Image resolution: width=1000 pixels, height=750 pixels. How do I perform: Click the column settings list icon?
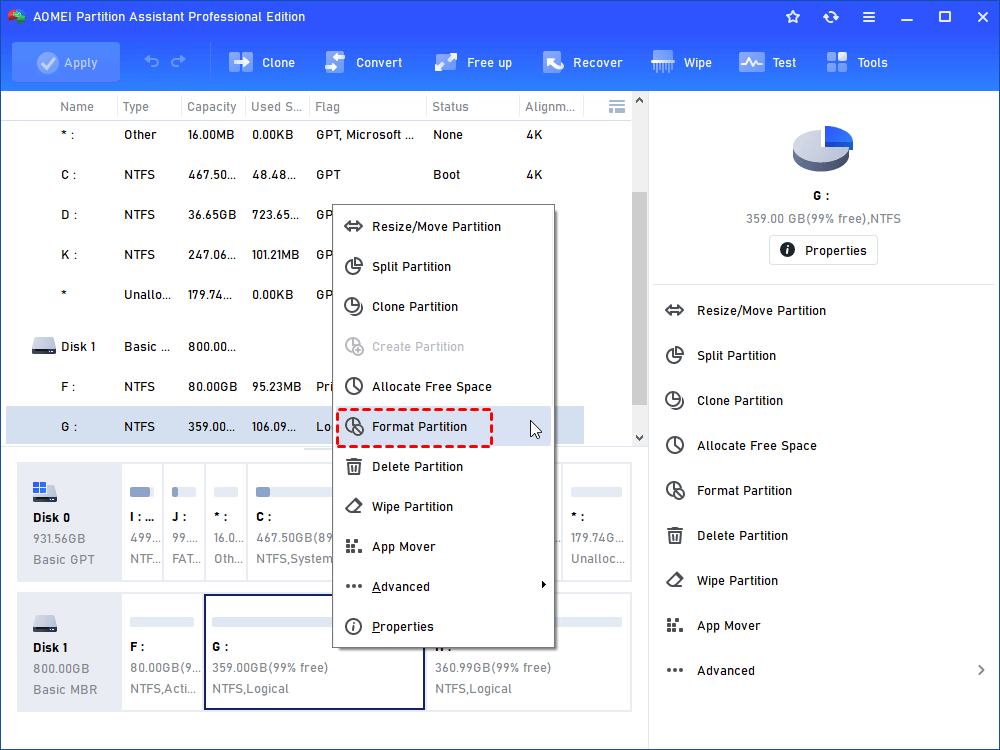617,107
